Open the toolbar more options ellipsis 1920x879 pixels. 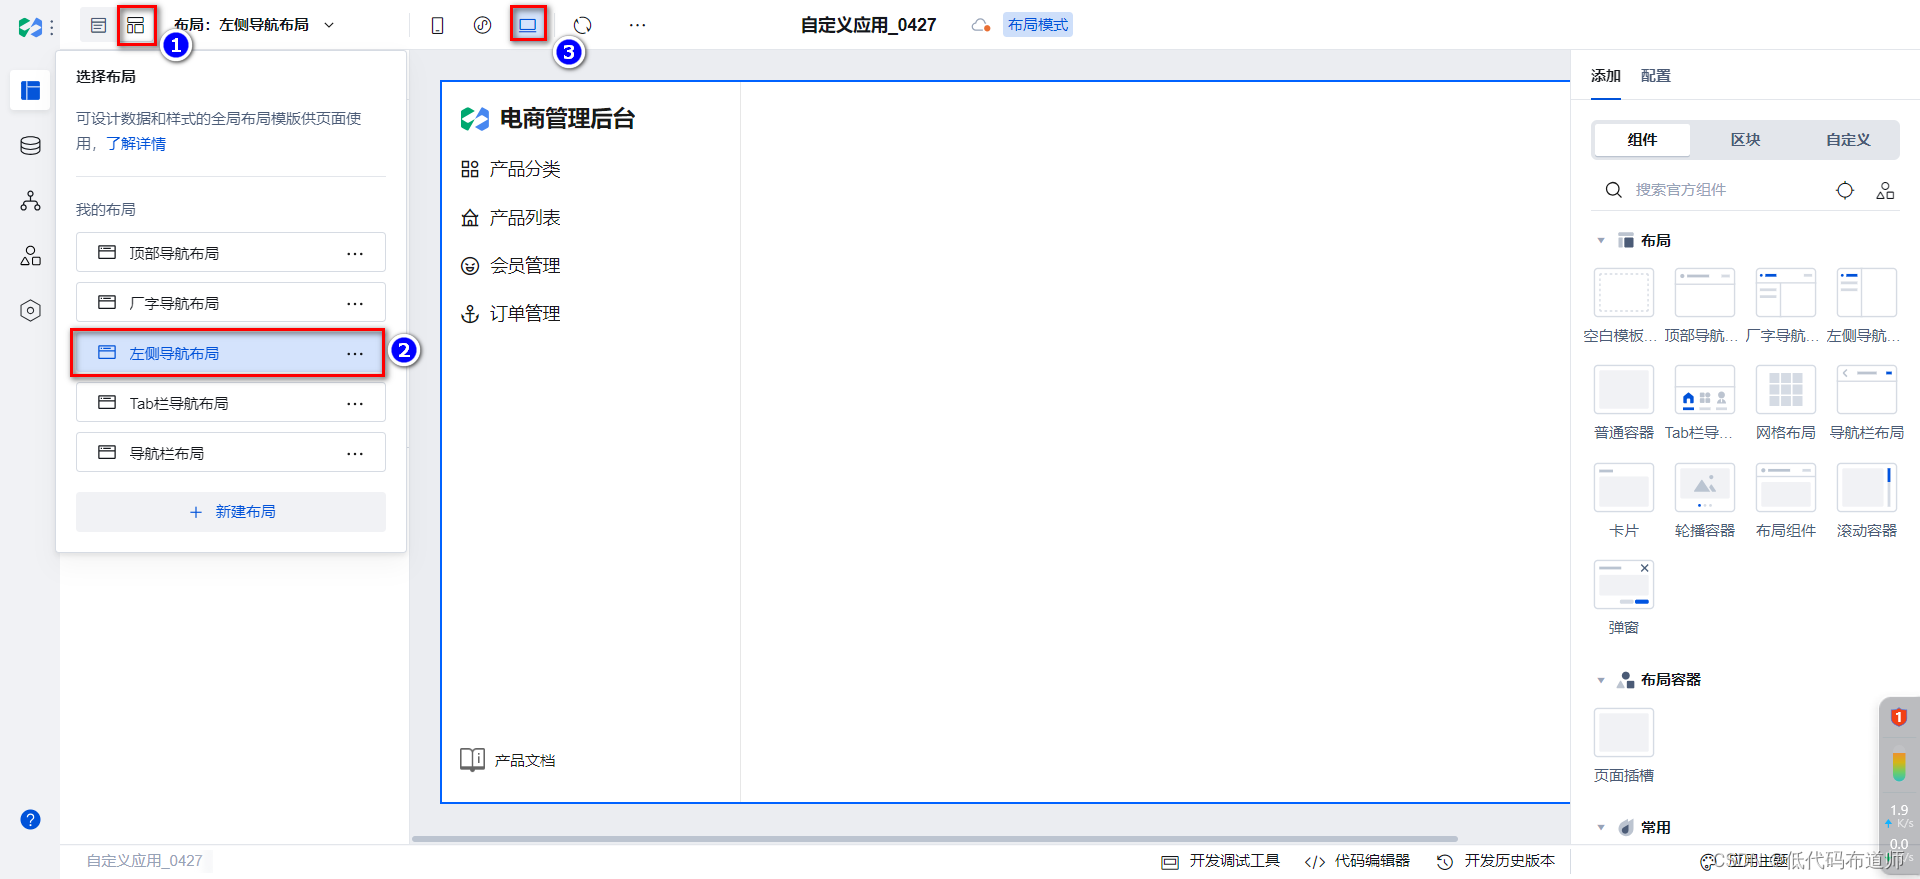point(637,25)
